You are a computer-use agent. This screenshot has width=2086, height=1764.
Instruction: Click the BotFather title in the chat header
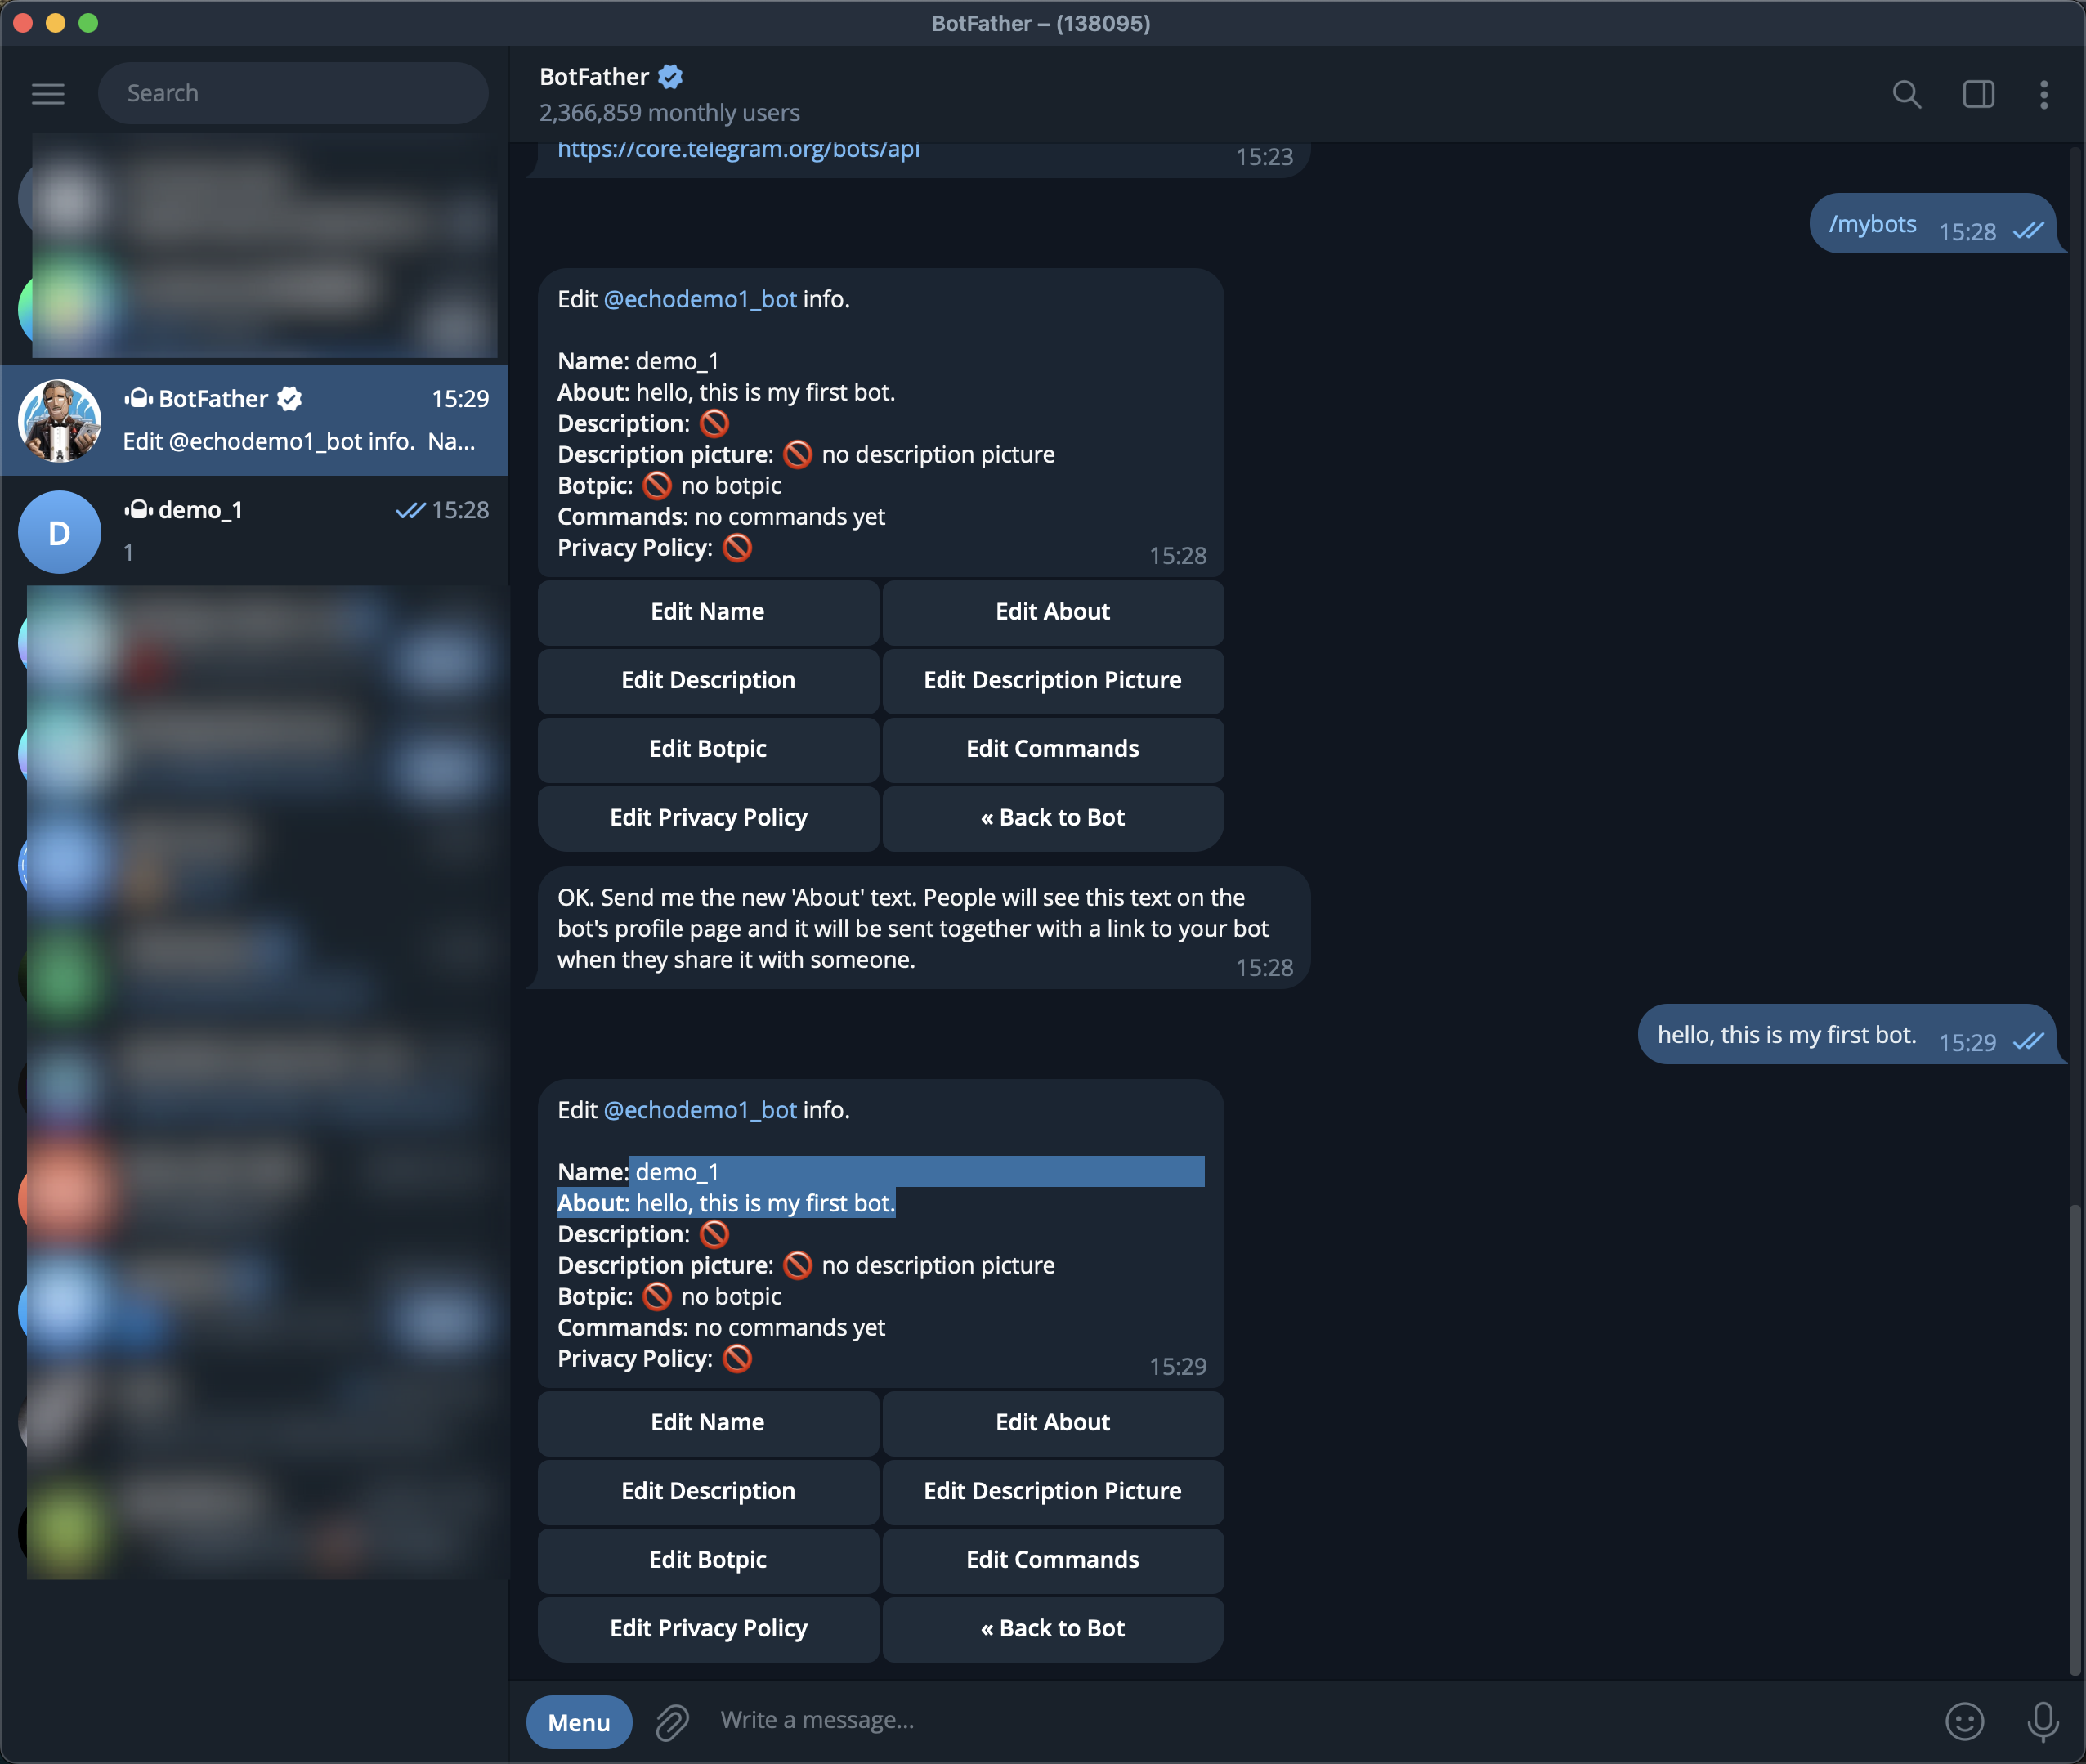pos(594,77)
